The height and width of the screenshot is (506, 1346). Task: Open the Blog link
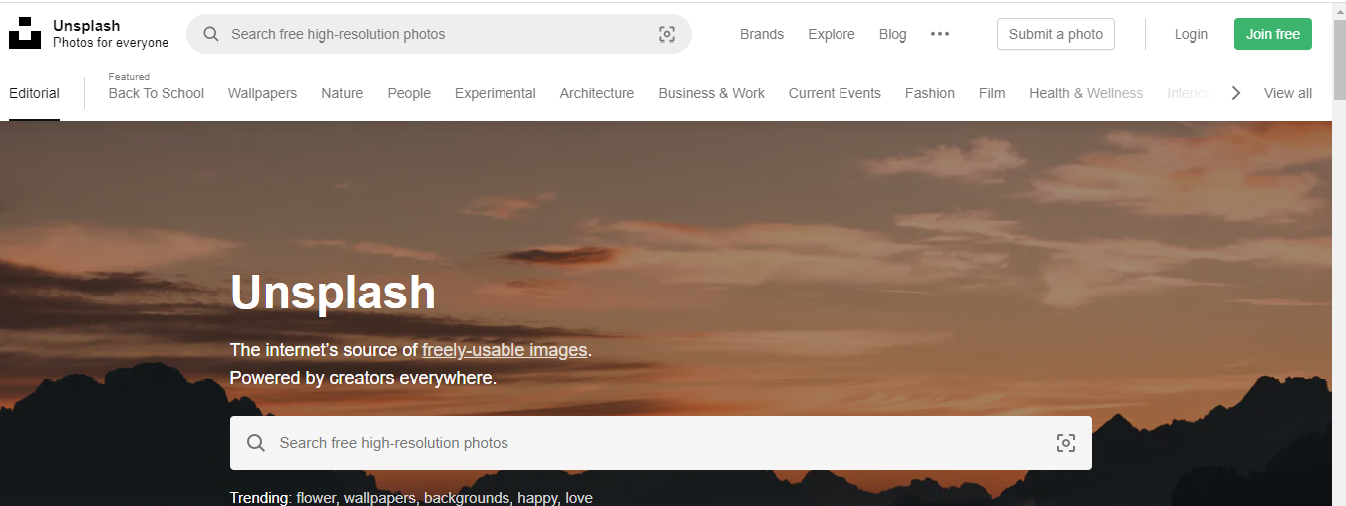click(893, 34)
